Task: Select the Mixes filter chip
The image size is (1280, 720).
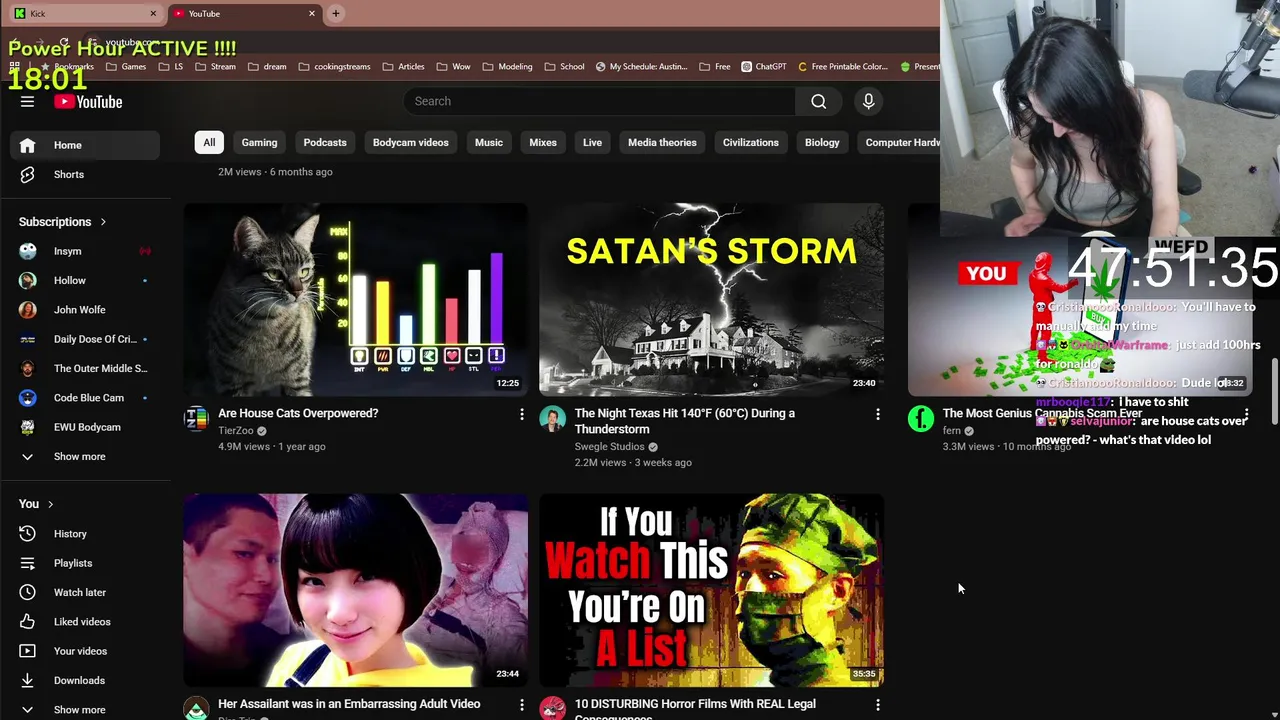Action: [x=543, y=142]
